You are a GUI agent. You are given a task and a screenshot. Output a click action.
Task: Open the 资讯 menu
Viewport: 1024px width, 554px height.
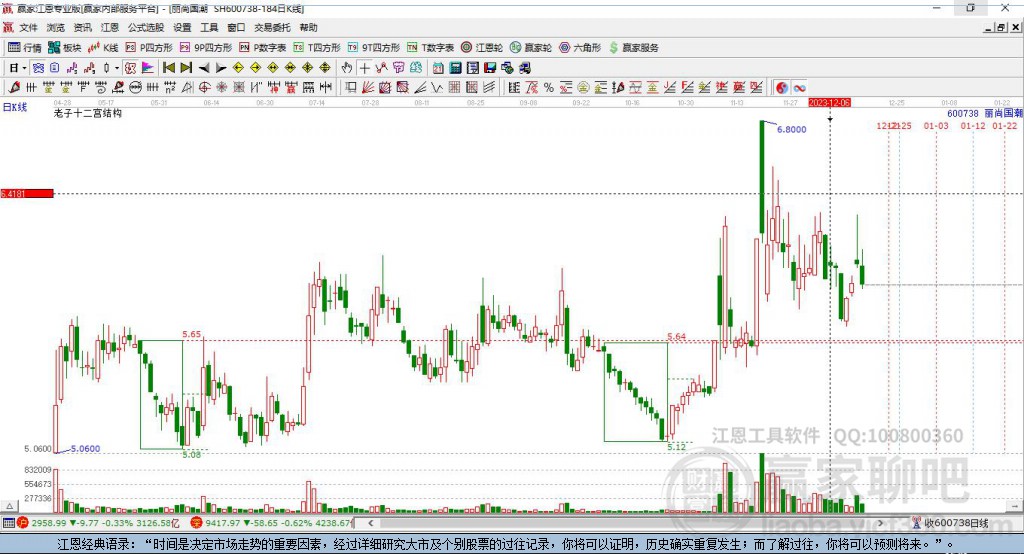(82, 27)
